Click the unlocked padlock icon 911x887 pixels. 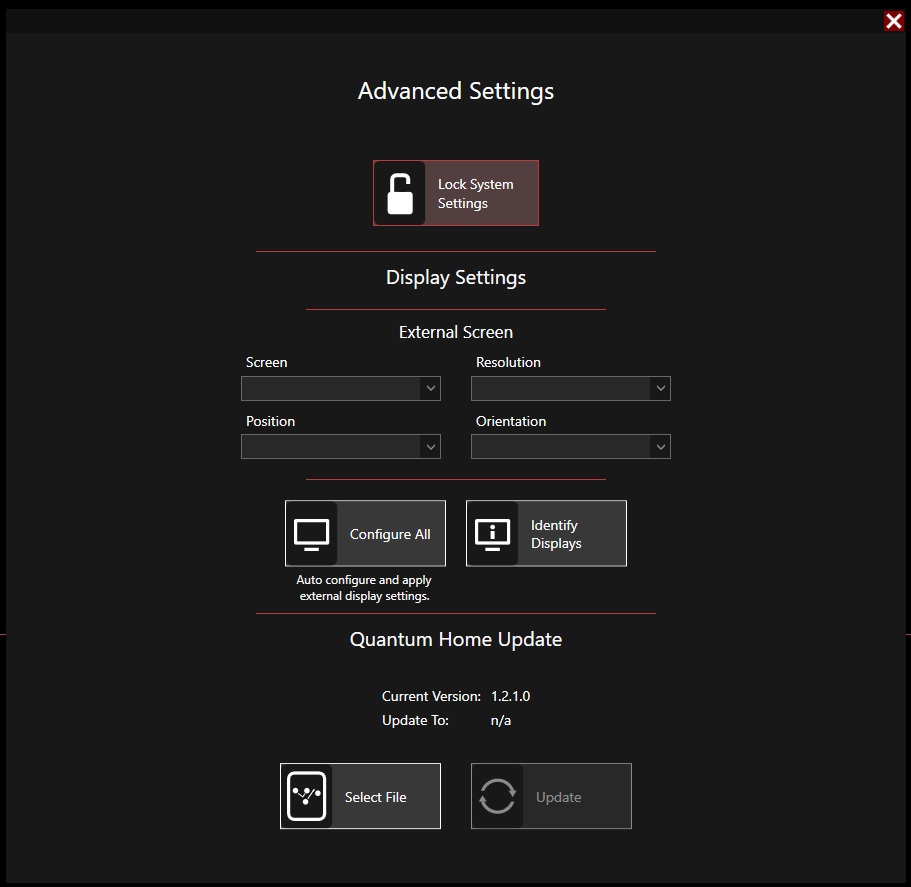[400, 193]
